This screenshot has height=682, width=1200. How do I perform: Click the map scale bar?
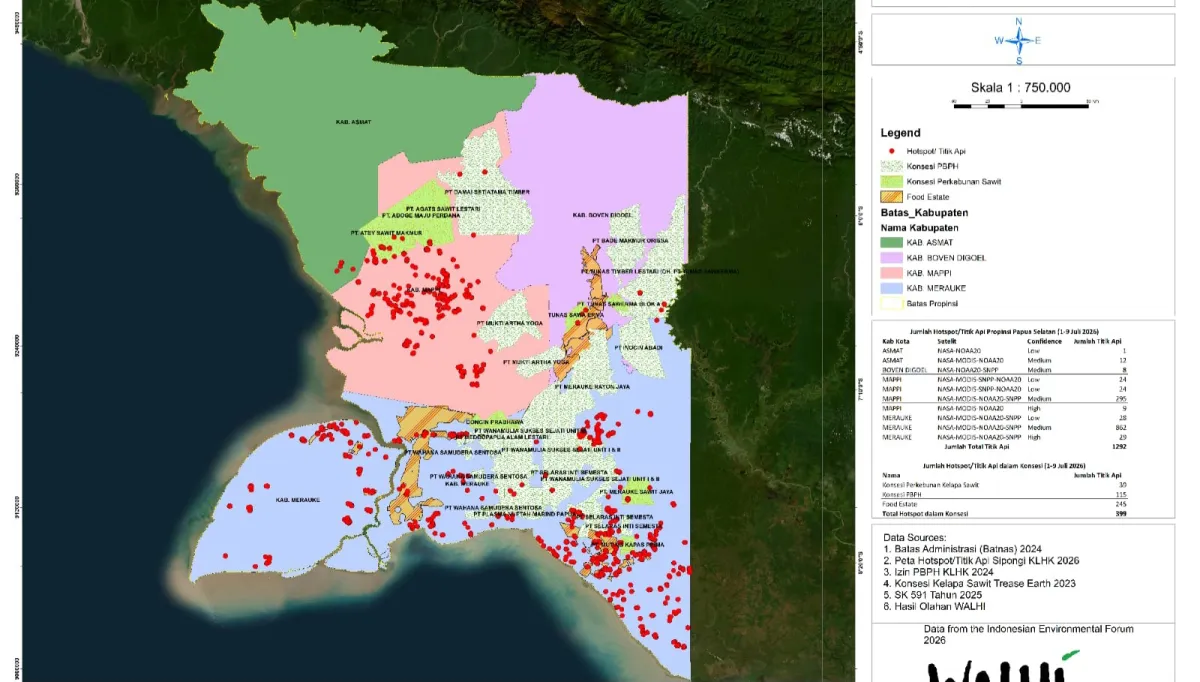[1020, 102]
